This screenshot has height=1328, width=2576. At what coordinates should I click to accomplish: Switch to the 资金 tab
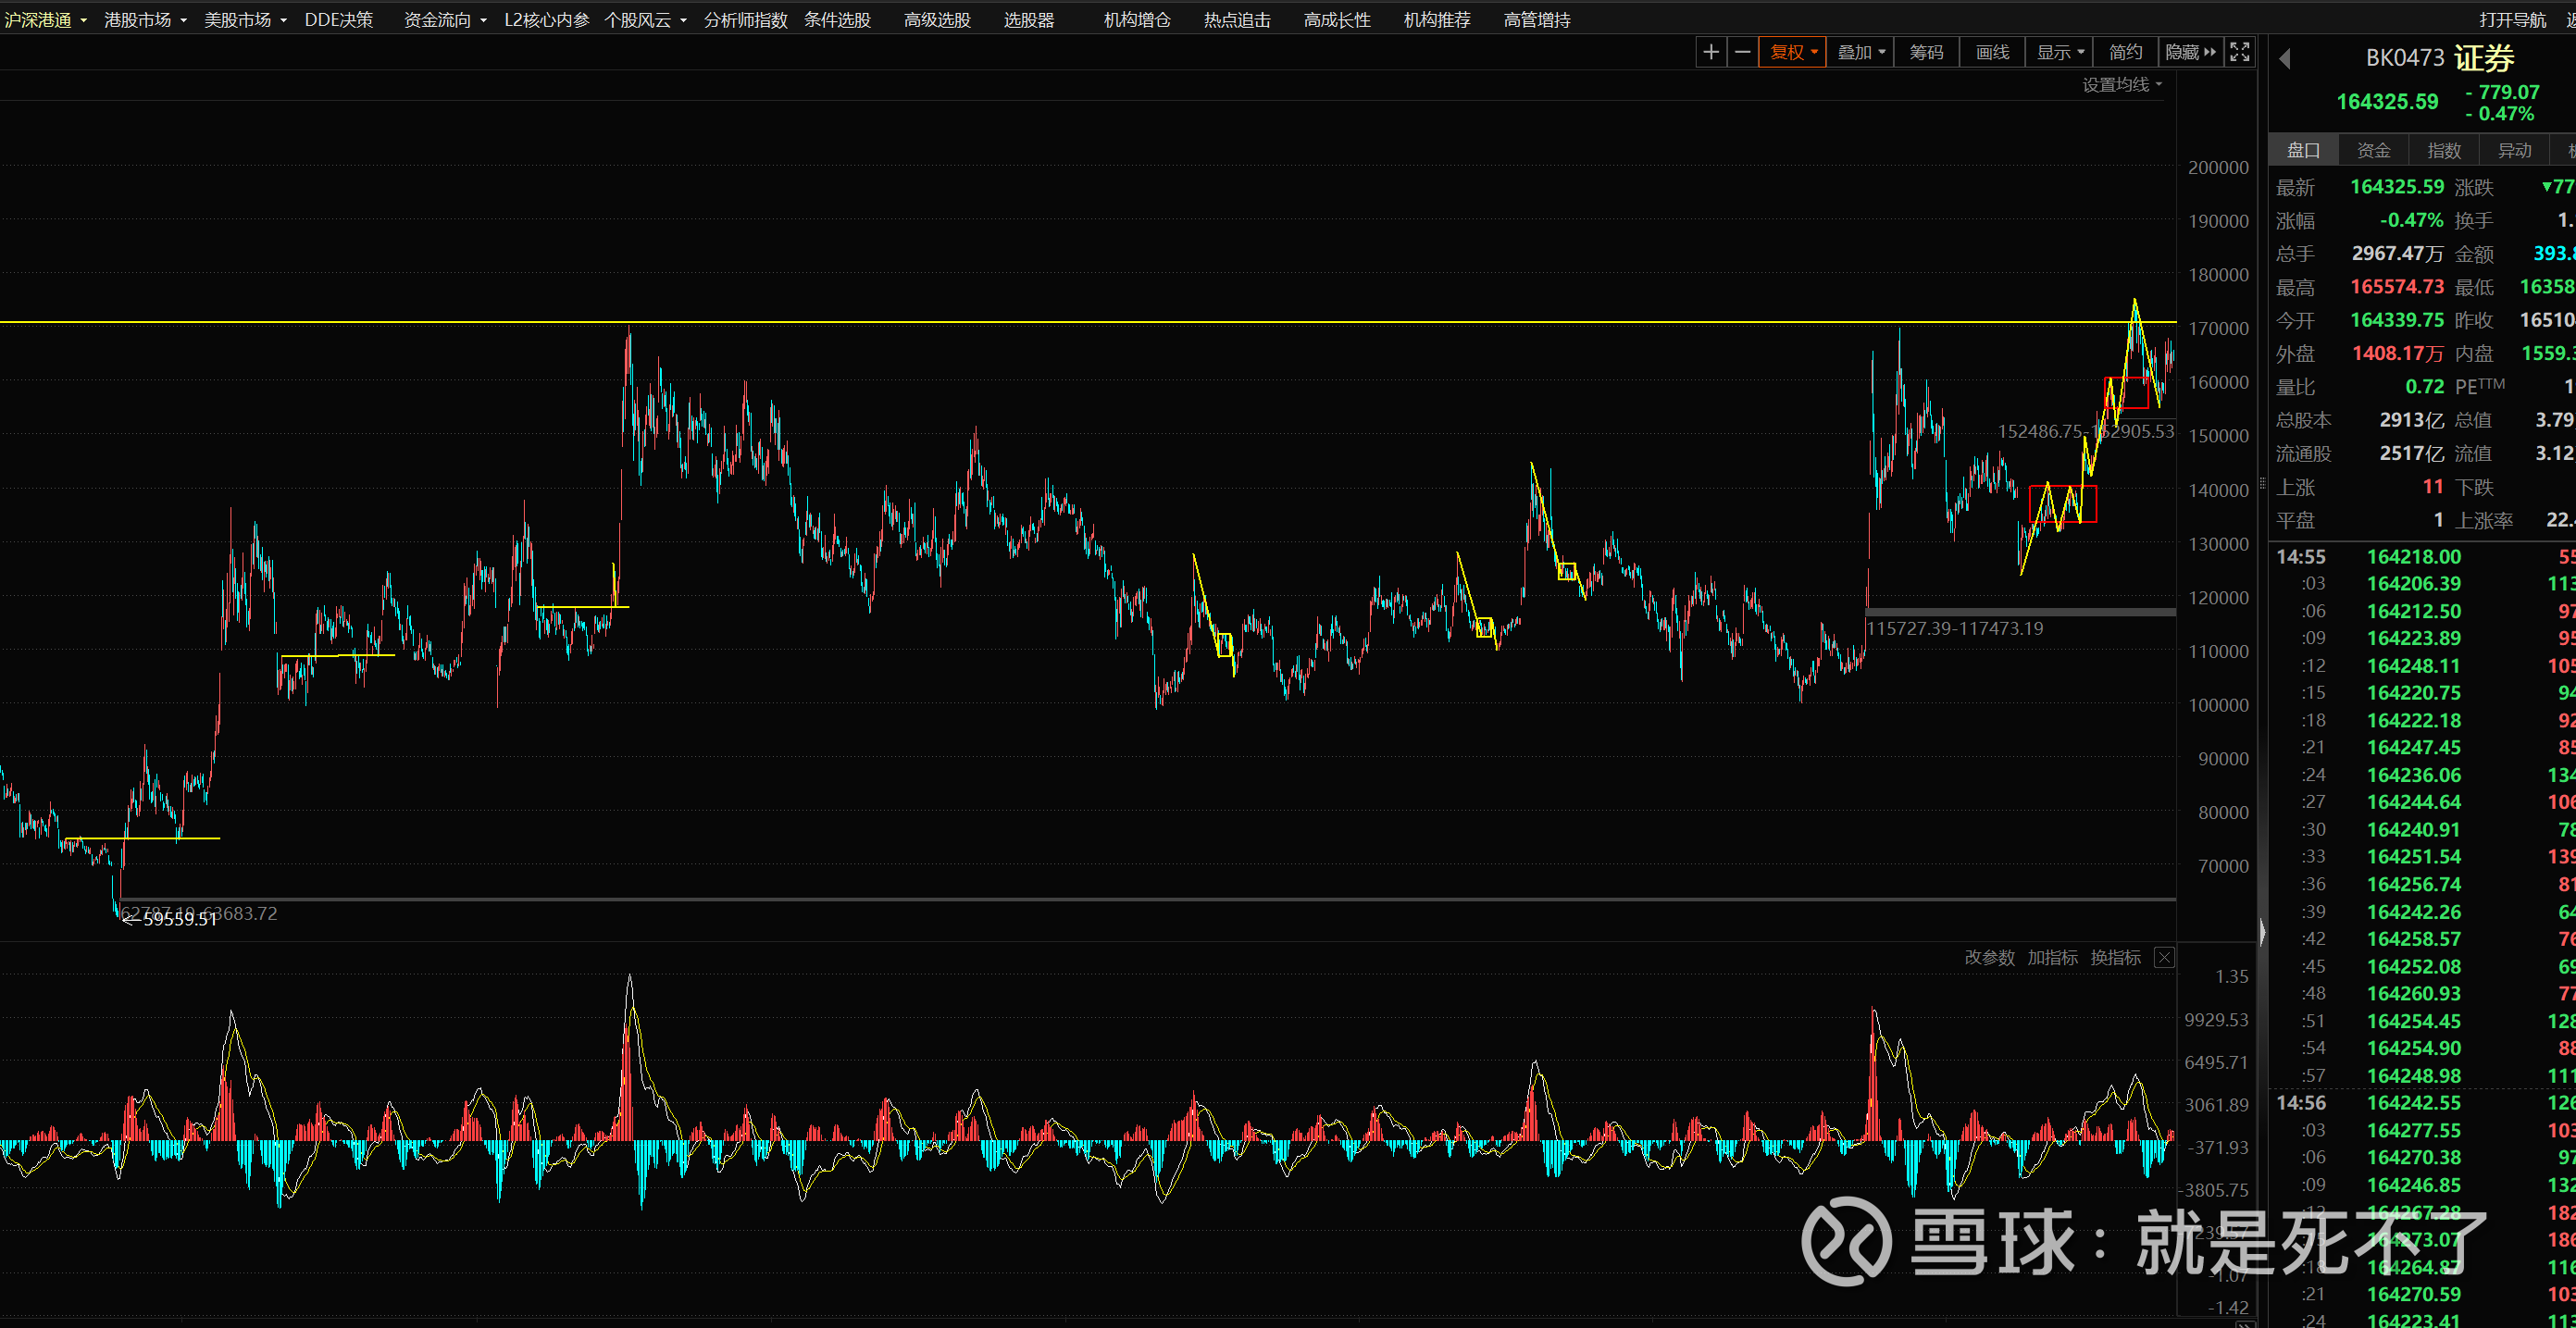(2373, 150)
